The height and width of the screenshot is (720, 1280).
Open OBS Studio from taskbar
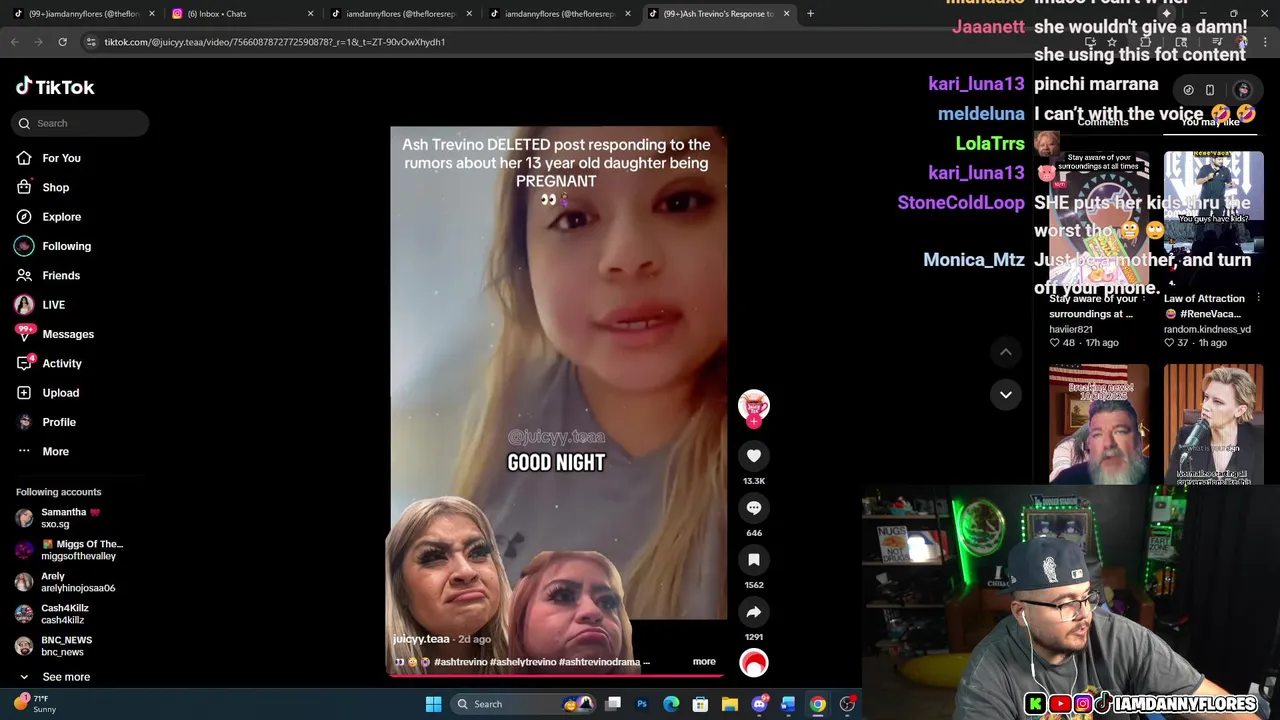point(847,704)
